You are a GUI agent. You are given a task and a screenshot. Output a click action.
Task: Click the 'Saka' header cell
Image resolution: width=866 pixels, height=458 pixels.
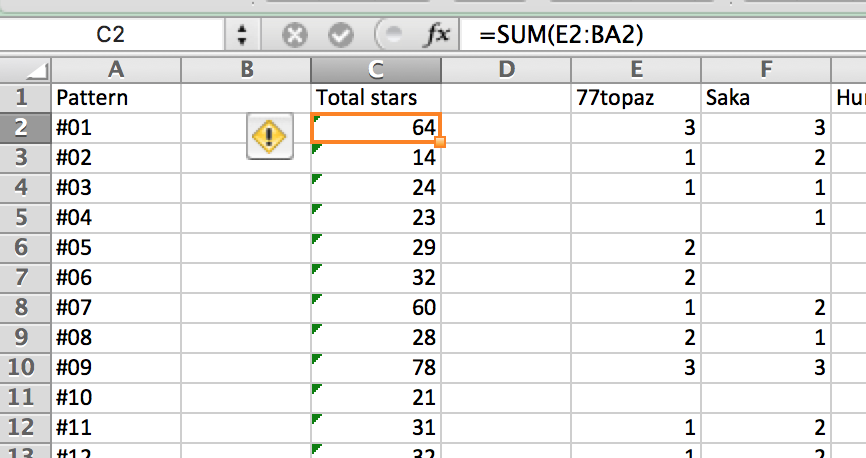[x=766, y=98]
